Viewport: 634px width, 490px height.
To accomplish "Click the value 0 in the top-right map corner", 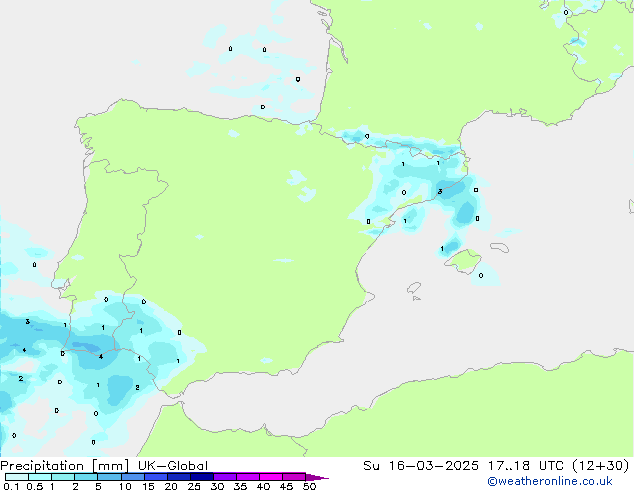I will (x=566, y=13).
